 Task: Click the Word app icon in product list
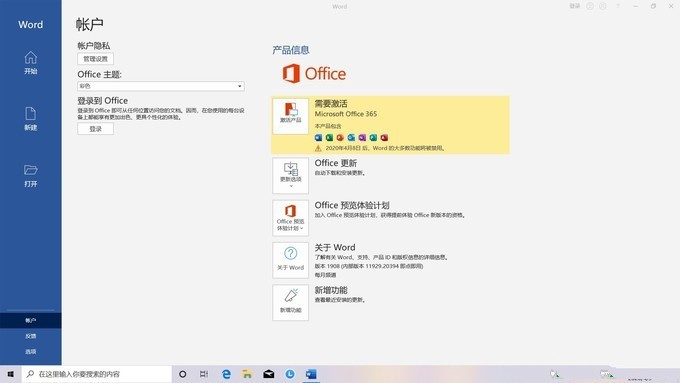coord(318,137)
